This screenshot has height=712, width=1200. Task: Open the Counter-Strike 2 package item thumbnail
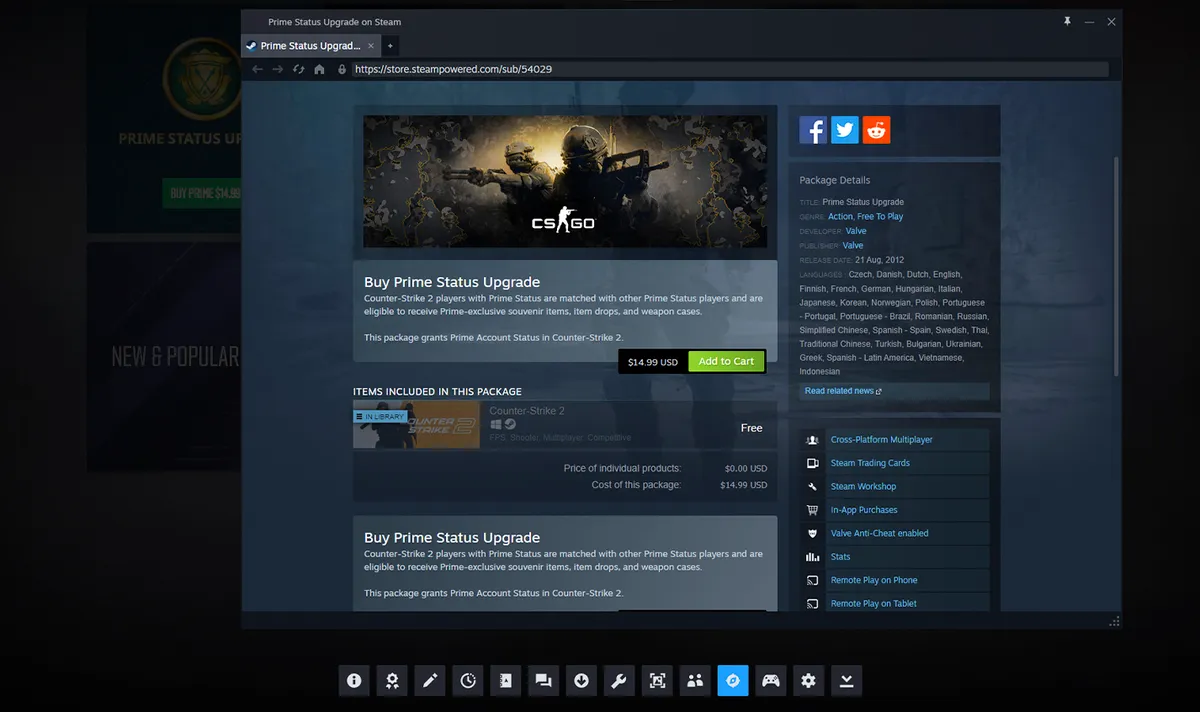417,424
